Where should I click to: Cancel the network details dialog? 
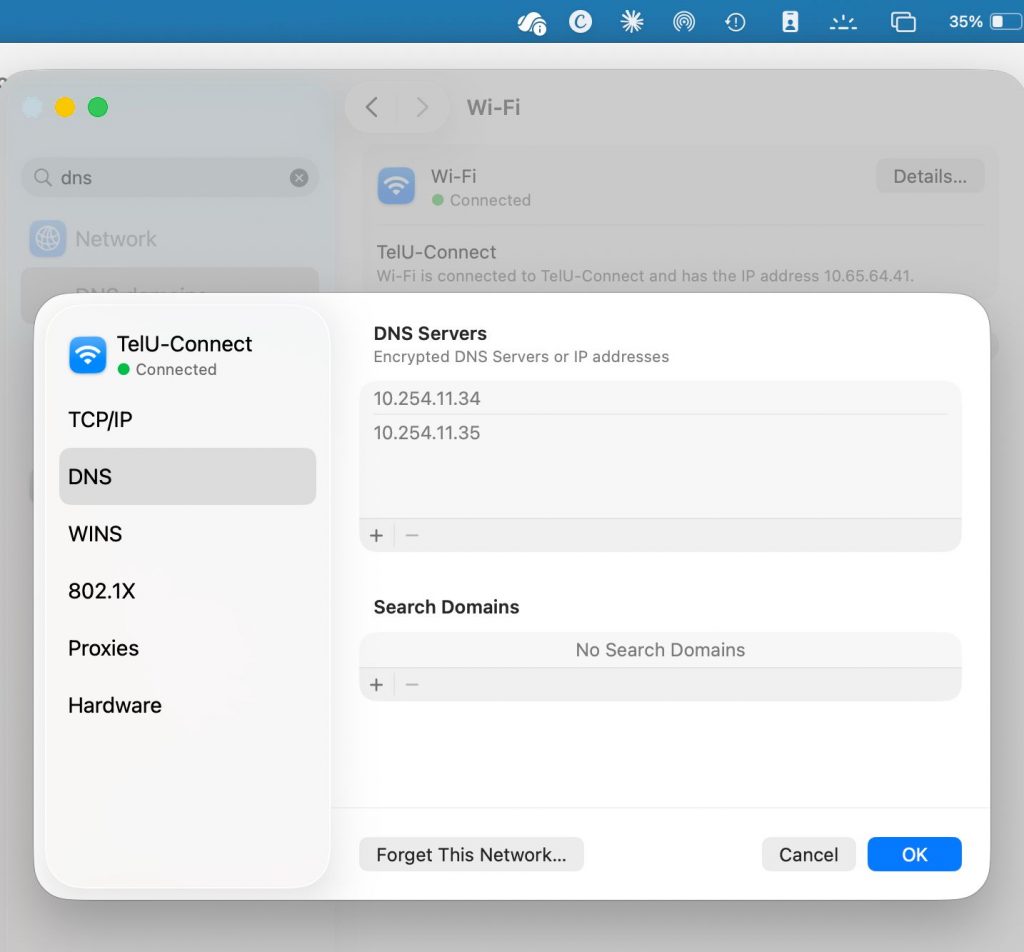(808, 854)
